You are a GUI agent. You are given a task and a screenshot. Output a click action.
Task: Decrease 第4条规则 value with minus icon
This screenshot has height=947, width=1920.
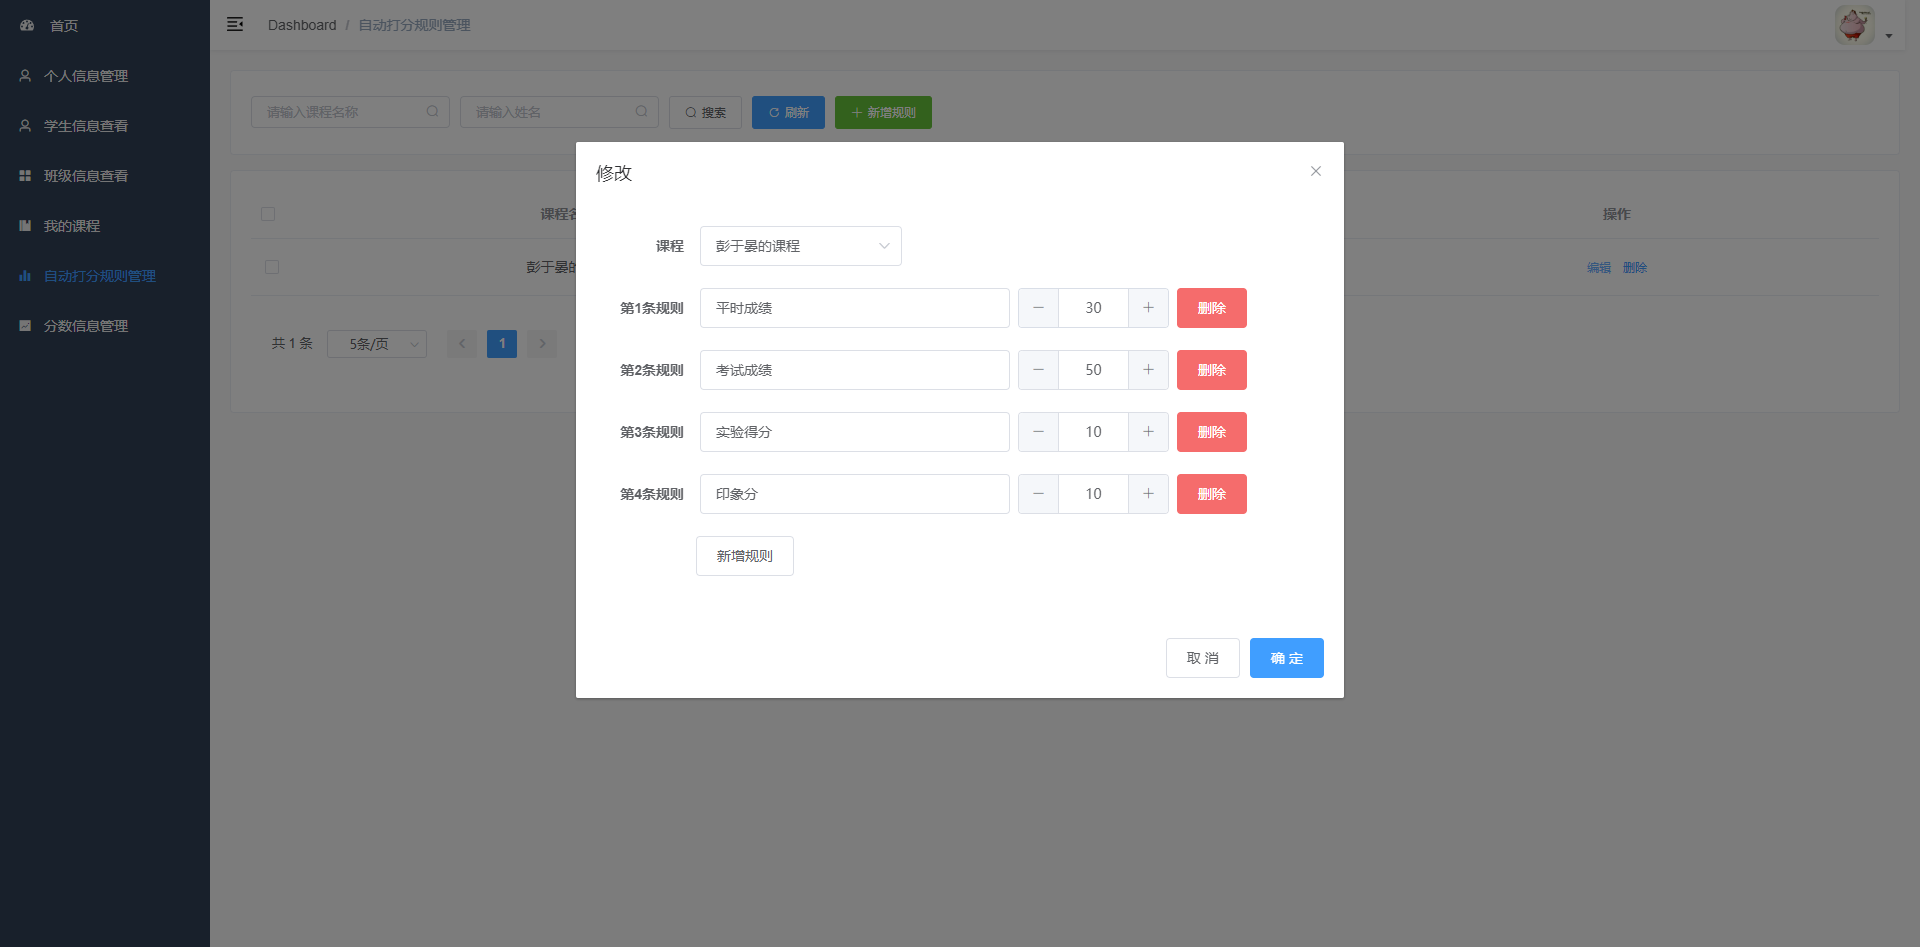pos(1038,494)
